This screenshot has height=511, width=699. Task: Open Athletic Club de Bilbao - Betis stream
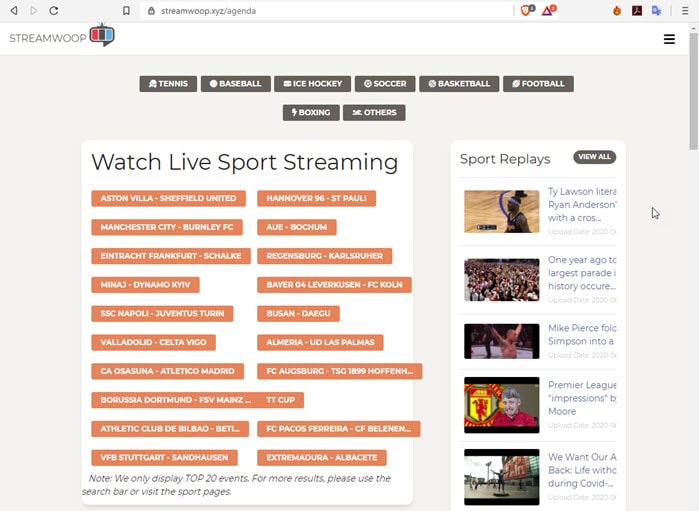coord(170,429)
